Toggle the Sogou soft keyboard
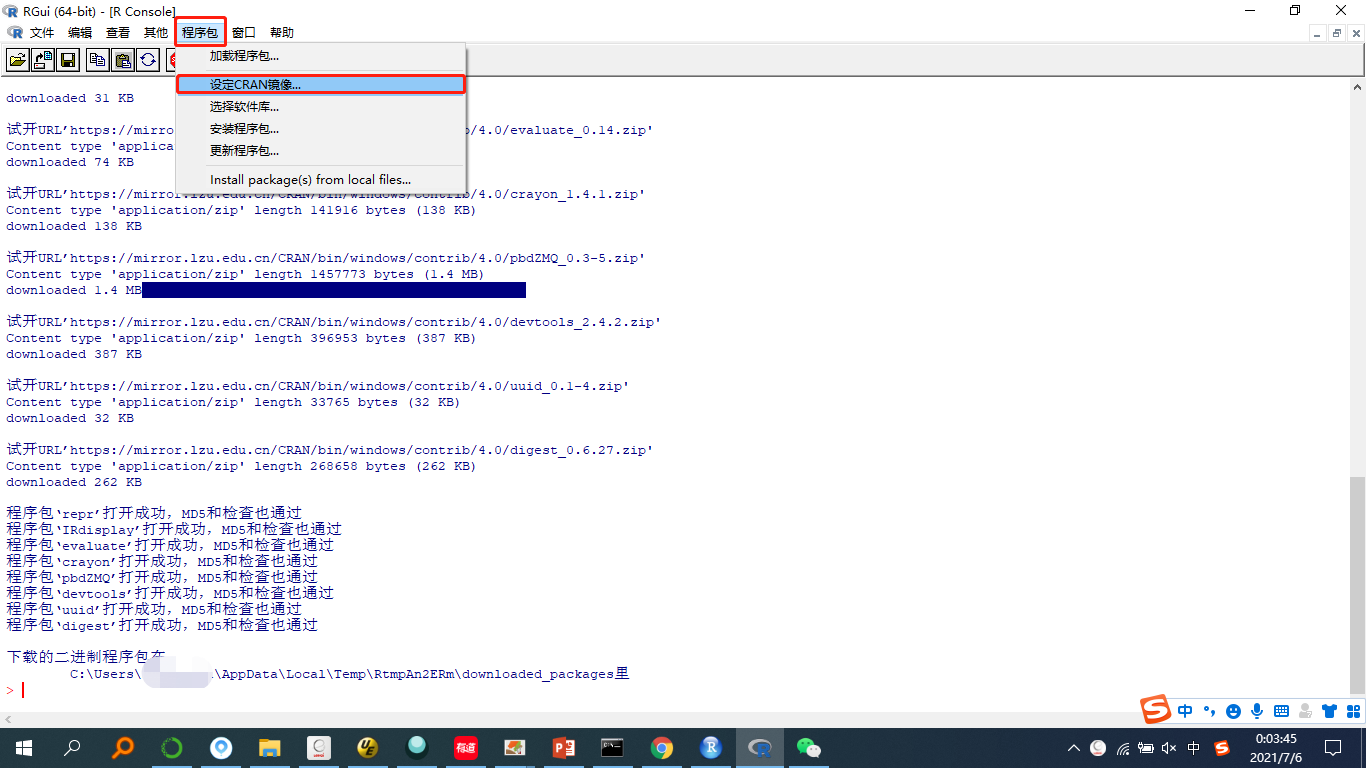Viewport: 1366px width, 768px height. pyautogui.click(x=1281, y=710)
